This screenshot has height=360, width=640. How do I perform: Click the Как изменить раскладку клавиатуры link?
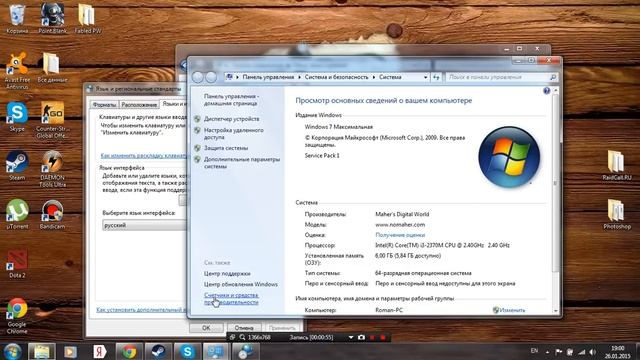coord(143,156)
